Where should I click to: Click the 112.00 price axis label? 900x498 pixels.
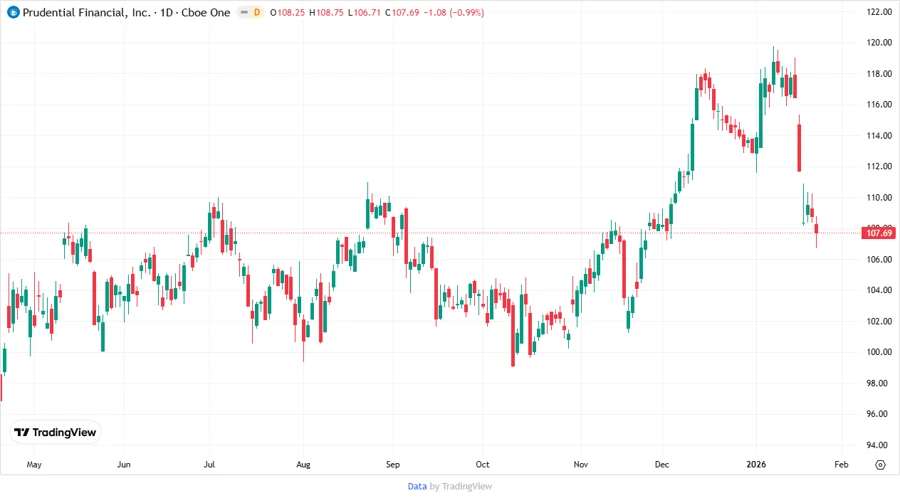(879, 166)
